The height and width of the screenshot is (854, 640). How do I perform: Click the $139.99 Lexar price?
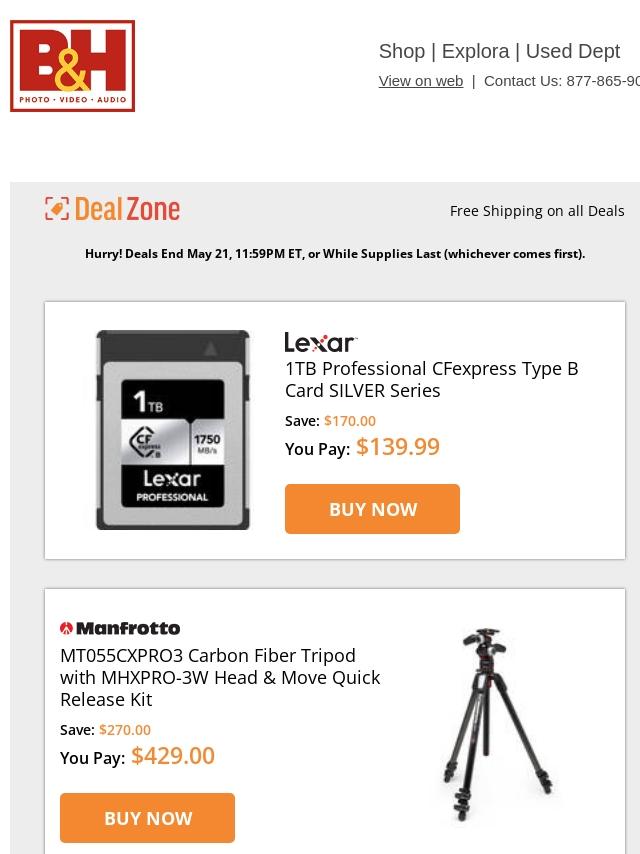(398, 447)
